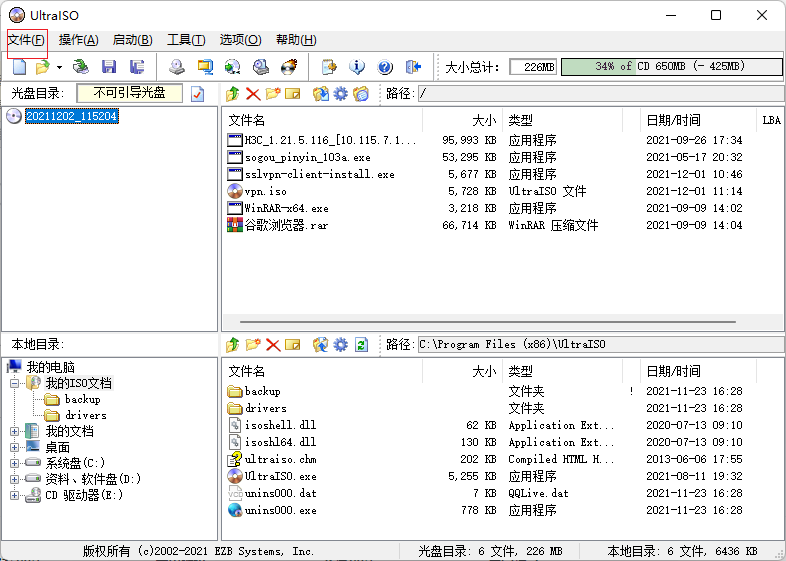This screenshot has height=561, width=786.
Task: Click the disc pane 路径 field showing /
Action: coord(601,93)
